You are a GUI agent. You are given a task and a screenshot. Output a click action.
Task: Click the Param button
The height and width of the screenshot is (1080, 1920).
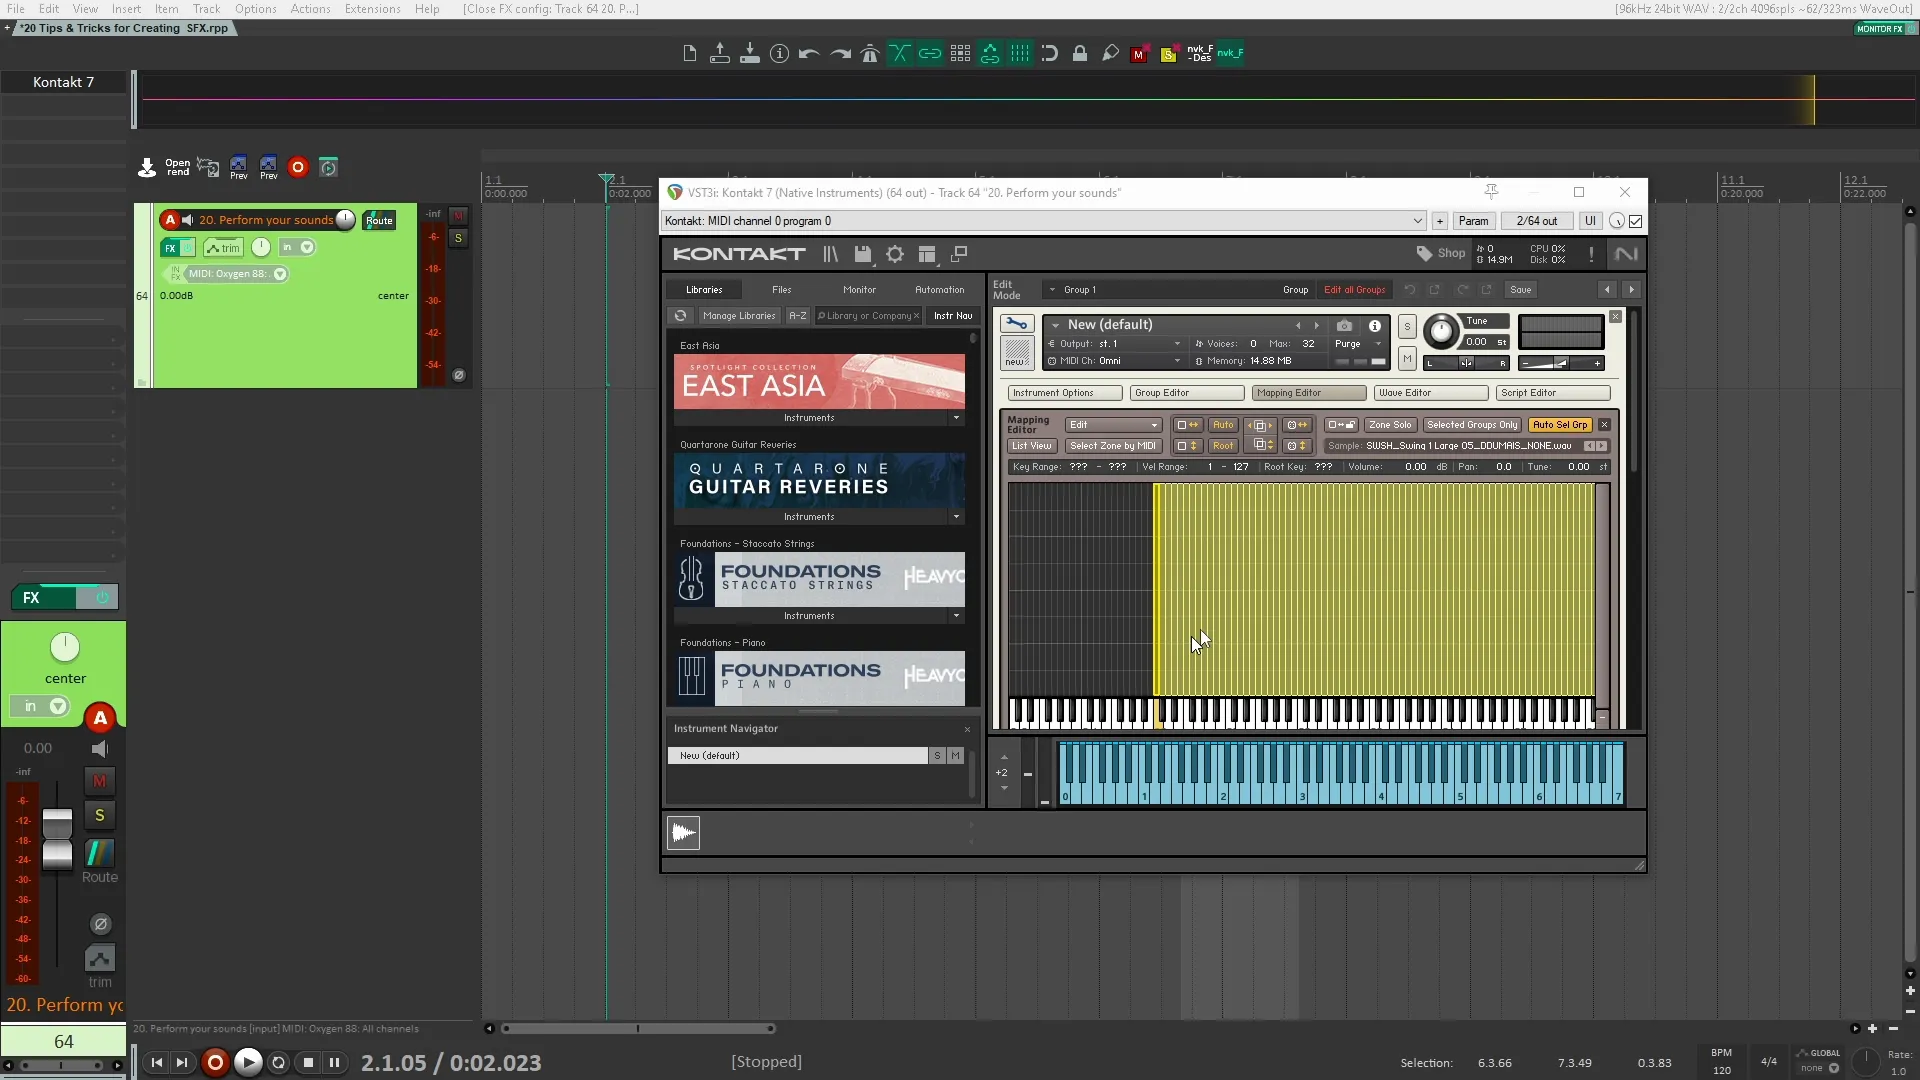(x=1473, y=221)
